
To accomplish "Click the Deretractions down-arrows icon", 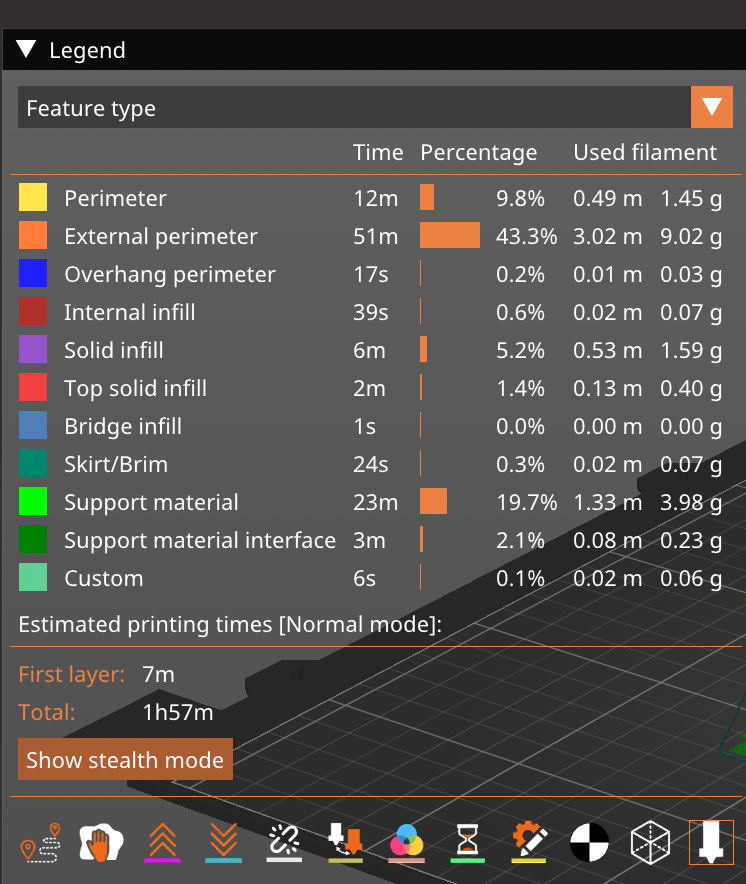I will 223,842.
